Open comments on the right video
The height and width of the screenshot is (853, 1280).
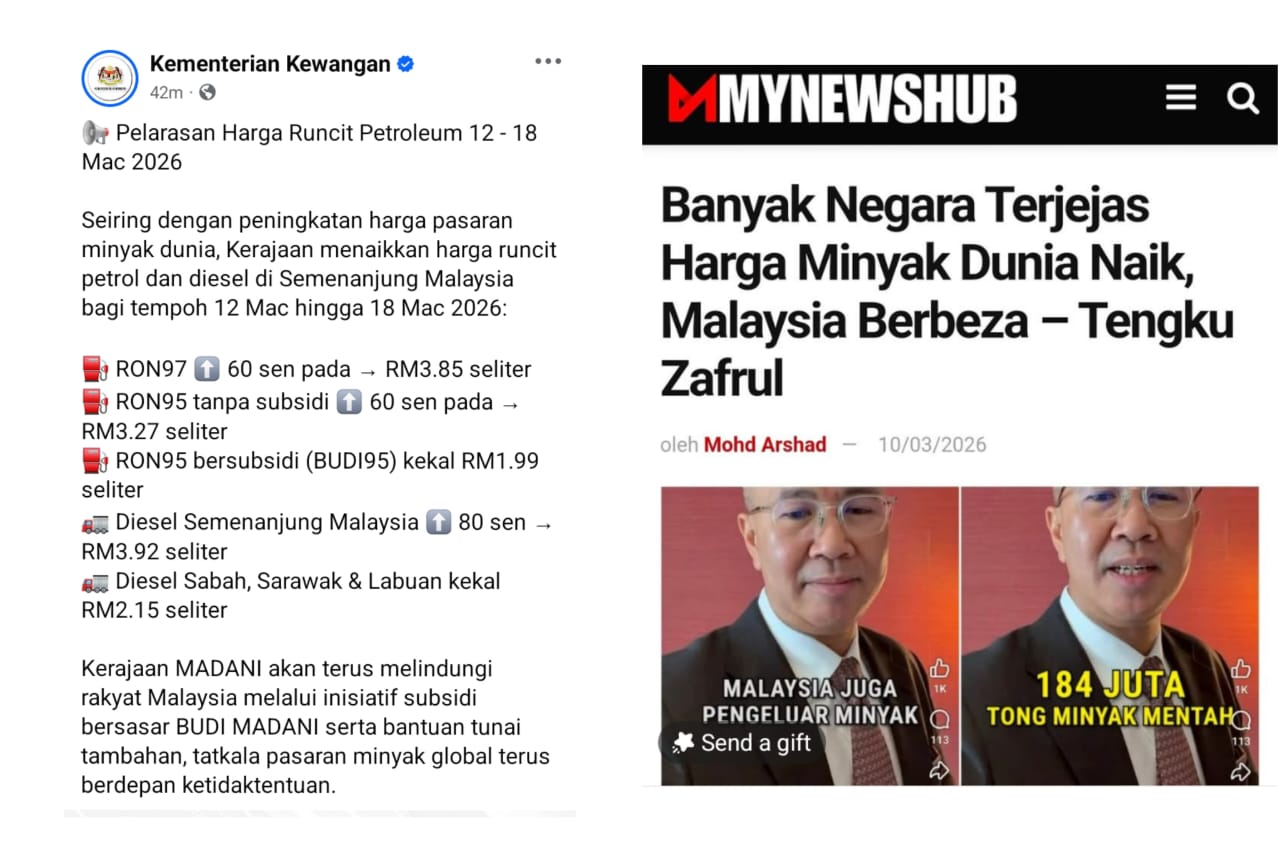coord(1240,721)
